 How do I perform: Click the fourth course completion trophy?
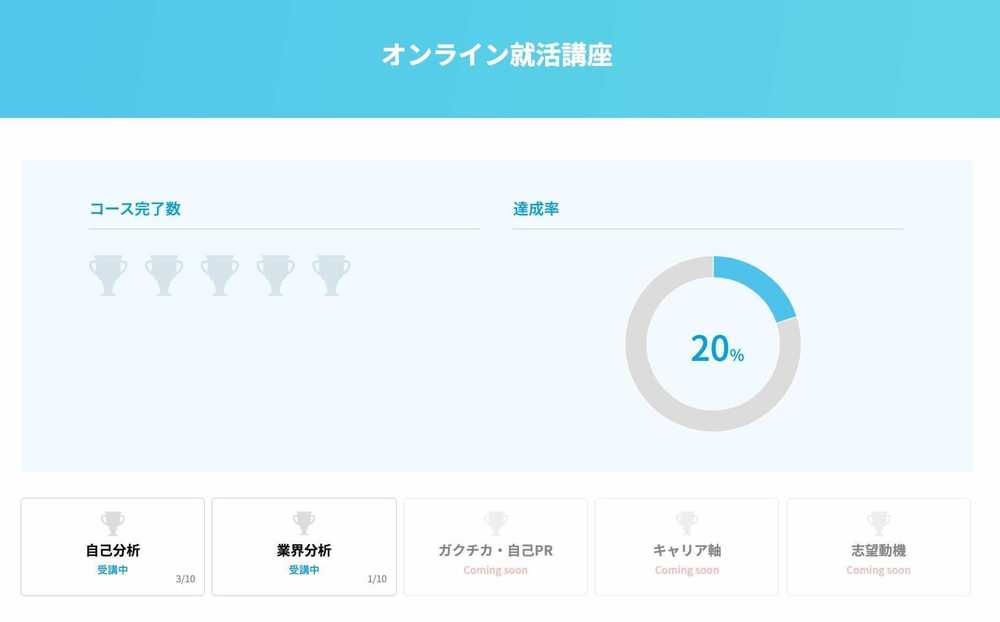coord(276,275)
